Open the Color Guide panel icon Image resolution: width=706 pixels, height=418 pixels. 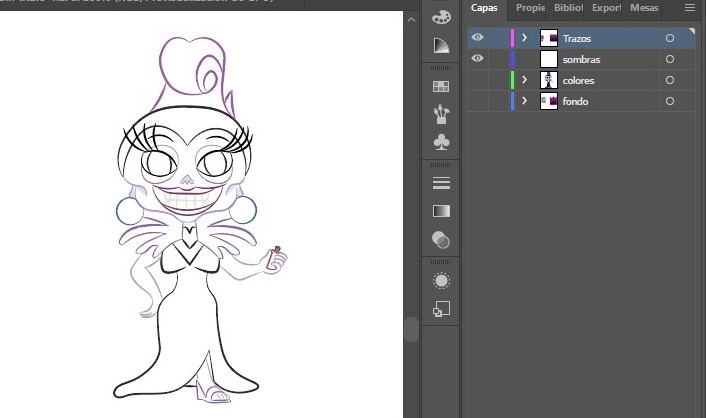pyautogui.click(x=441, y=45)
